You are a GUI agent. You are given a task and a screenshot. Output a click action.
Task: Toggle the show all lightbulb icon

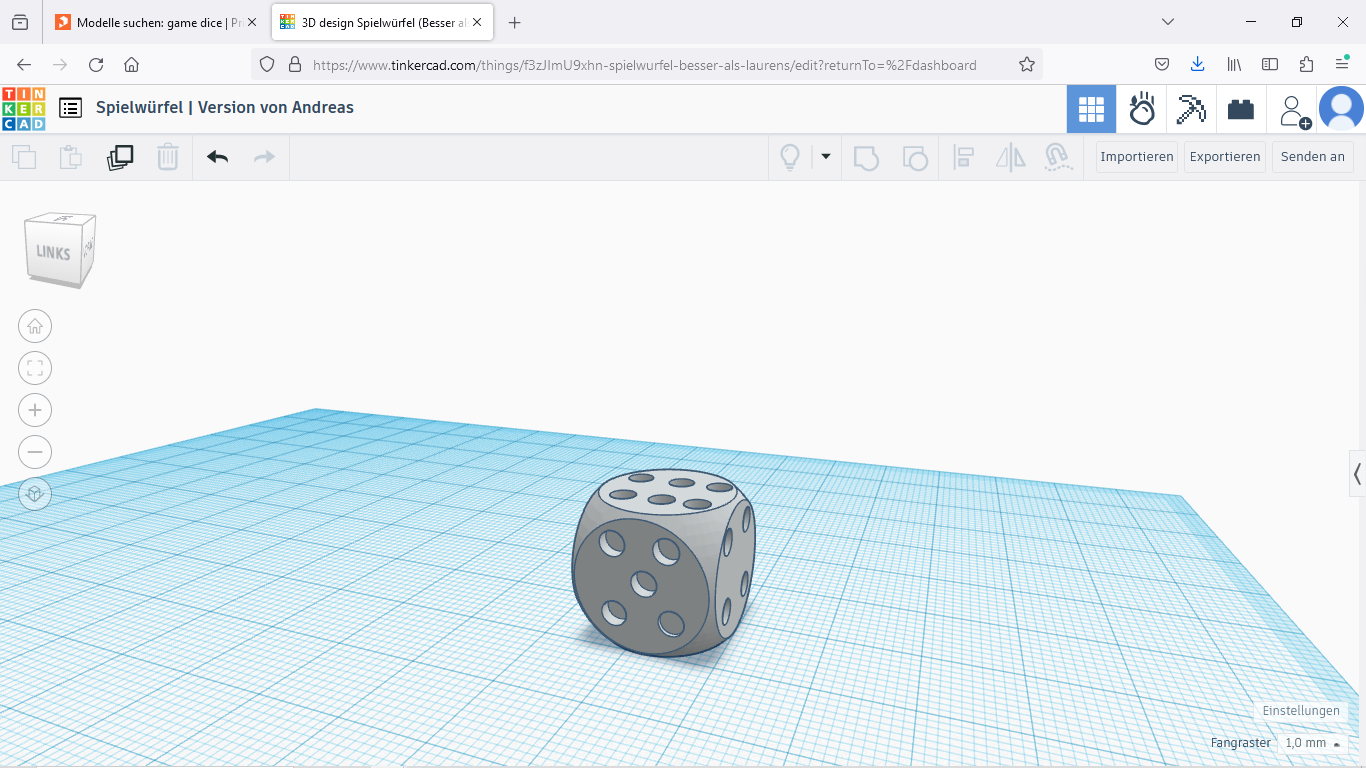[x=790, y=157]
